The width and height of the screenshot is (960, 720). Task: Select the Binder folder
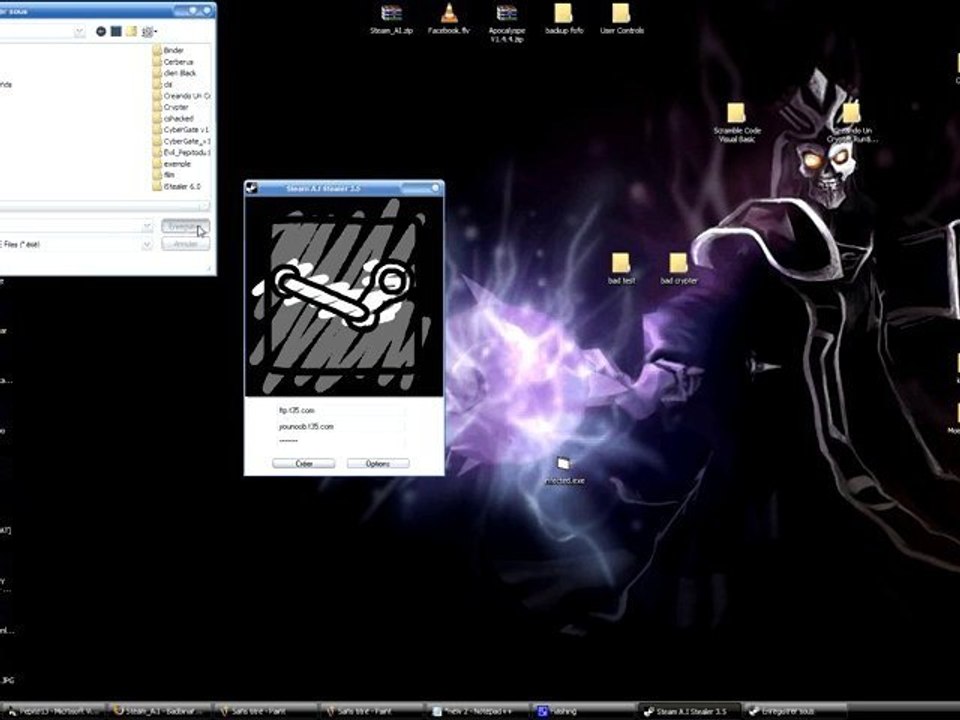168,50
